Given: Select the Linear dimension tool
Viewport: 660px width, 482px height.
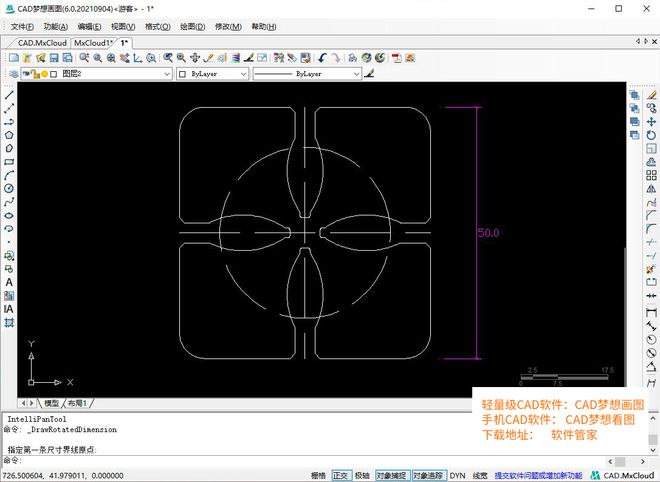Looking at the screenshot, I should click(651, 312).
